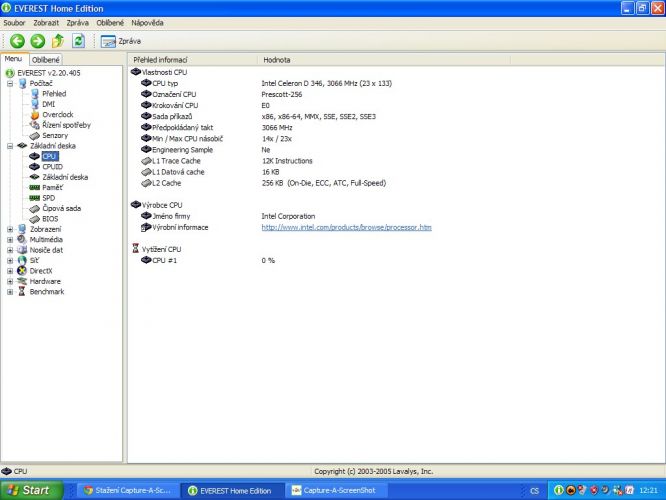Open the Zpráva menu in menu bar
Screen dimensions: 666x500
pos(78,23)
